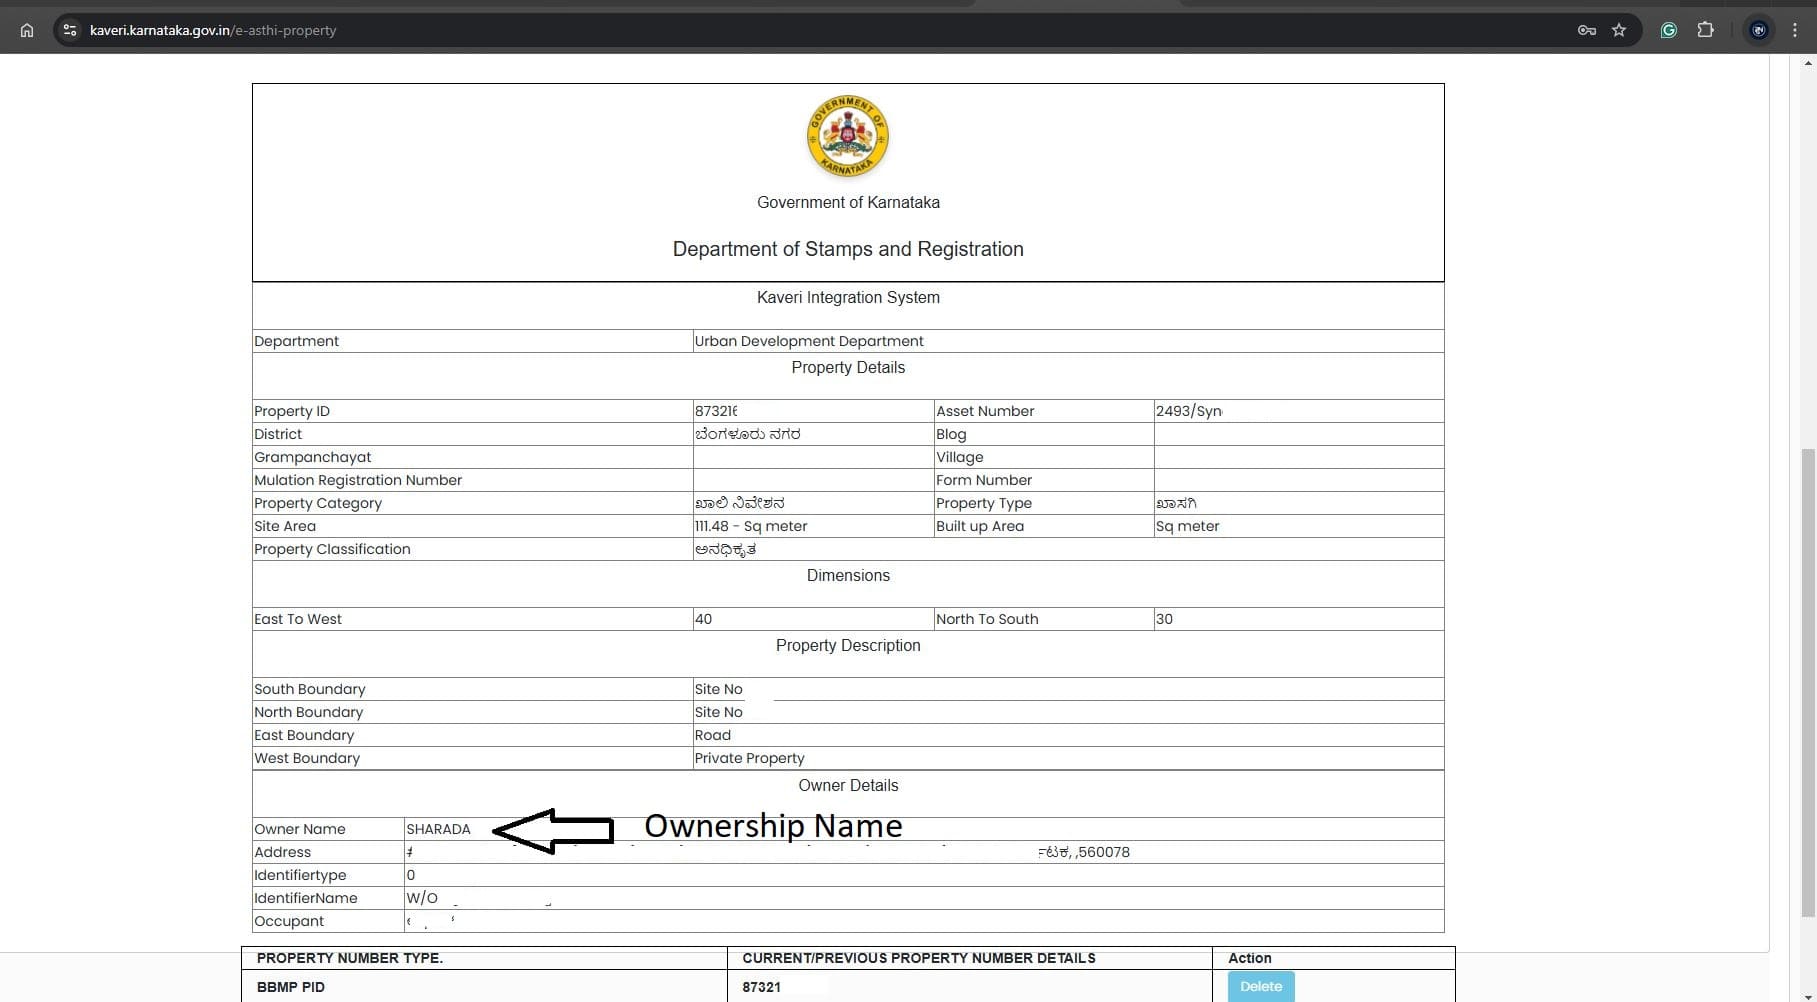This screenshot has width=1817, height=1002.
Task: Click the Kaveri Integration System heading
Action: (848, 297)
